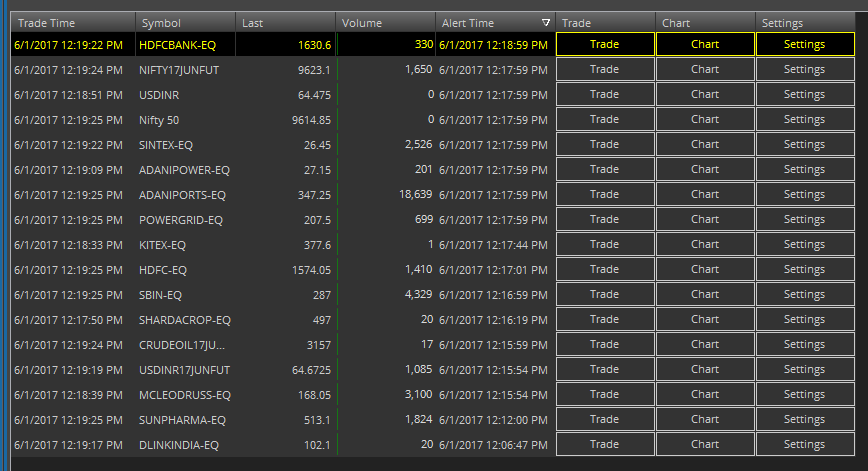The image size is (868, 471).
Task: Click Trade for DLINKINDIA-EQ
Action: pos(604,444)
